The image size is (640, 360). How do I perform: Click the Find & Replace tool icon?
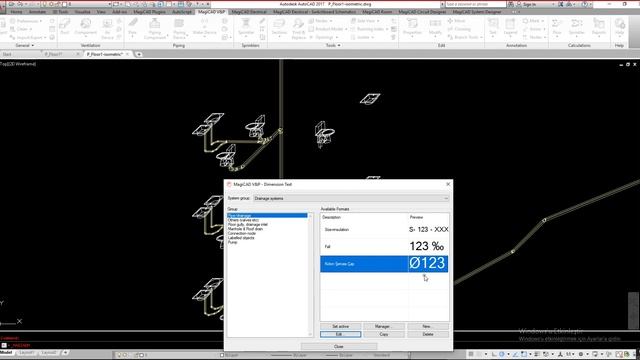[x=298, y=29]
